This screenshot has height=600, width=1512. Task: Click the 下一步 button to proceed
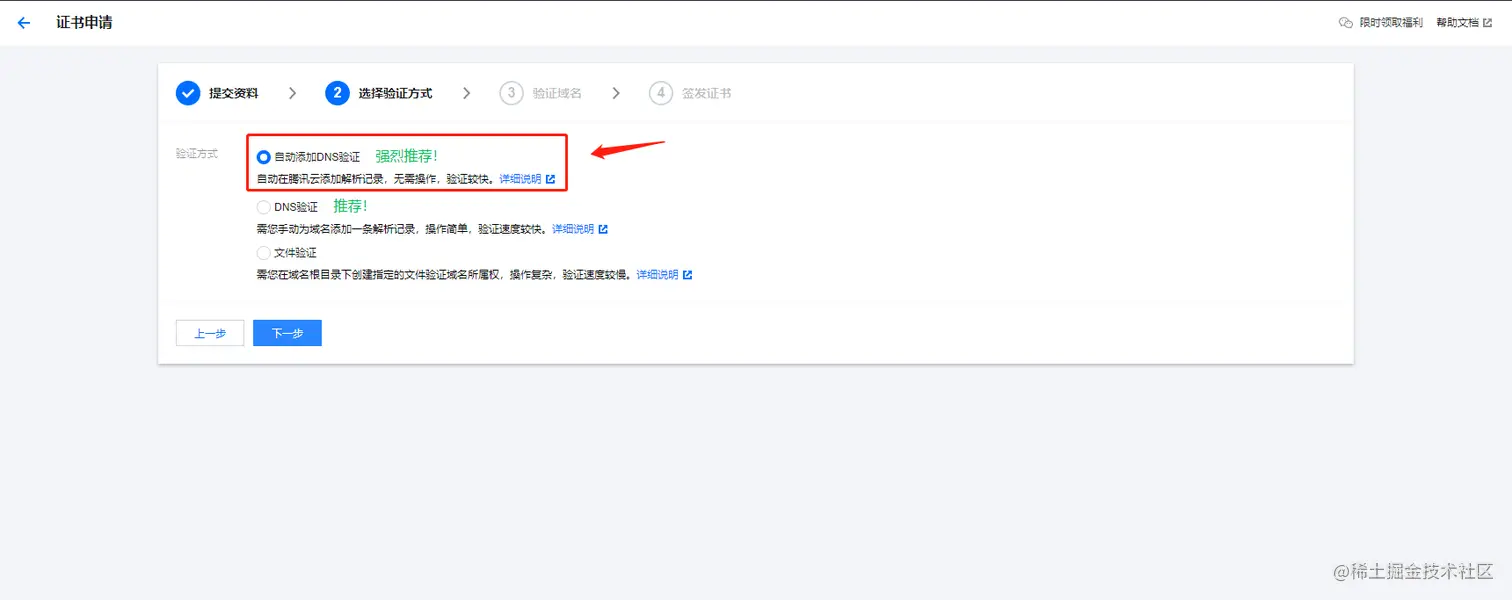(287, 332)
